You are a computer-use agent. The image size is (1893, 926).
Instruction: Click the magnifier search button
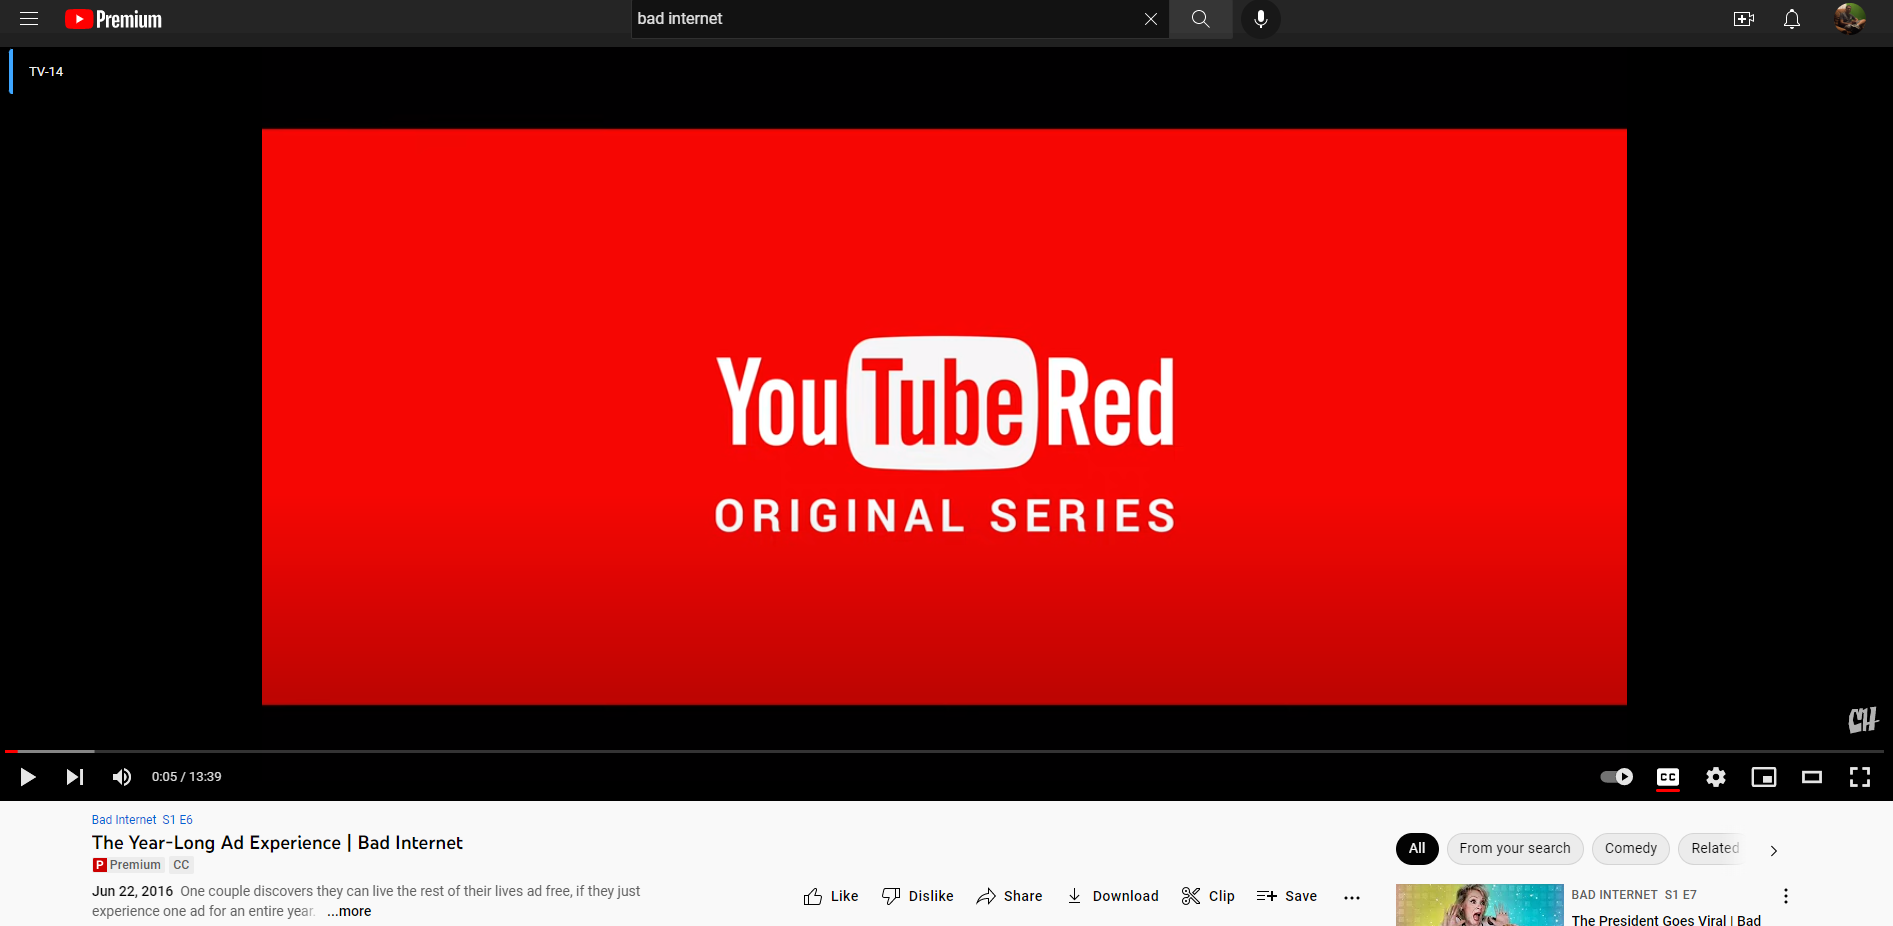coord(1201,19)
